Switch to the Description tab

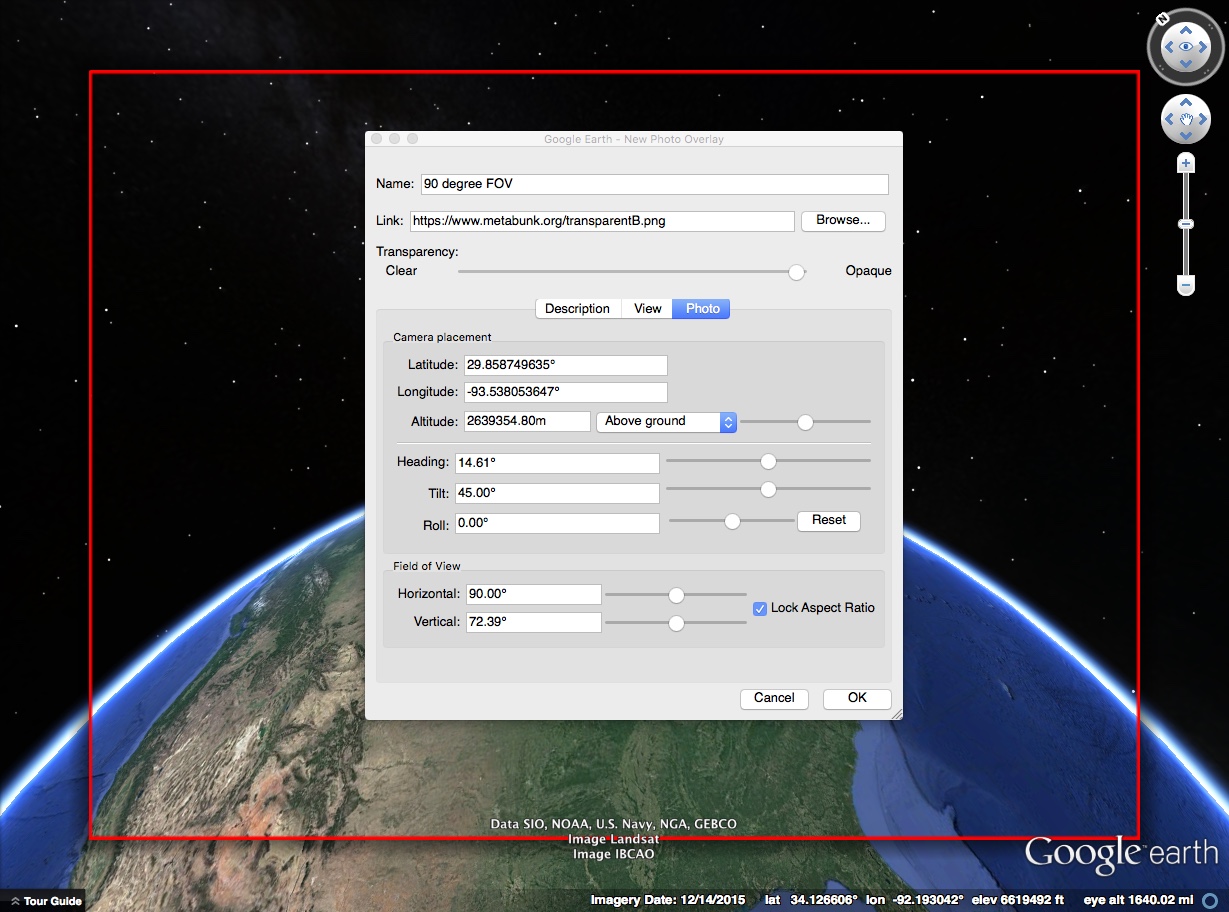[577, 309]
